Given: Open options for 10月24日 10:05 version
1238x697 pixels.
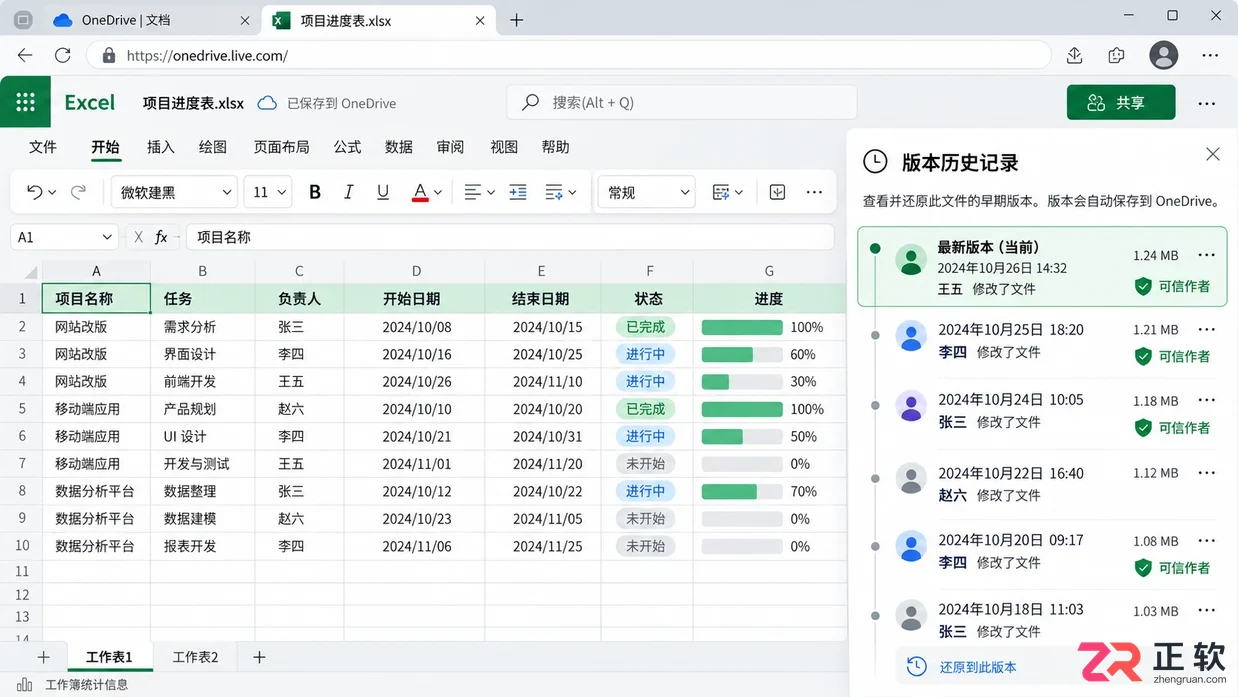Looking at the screenshot, I should [1207, 400].
